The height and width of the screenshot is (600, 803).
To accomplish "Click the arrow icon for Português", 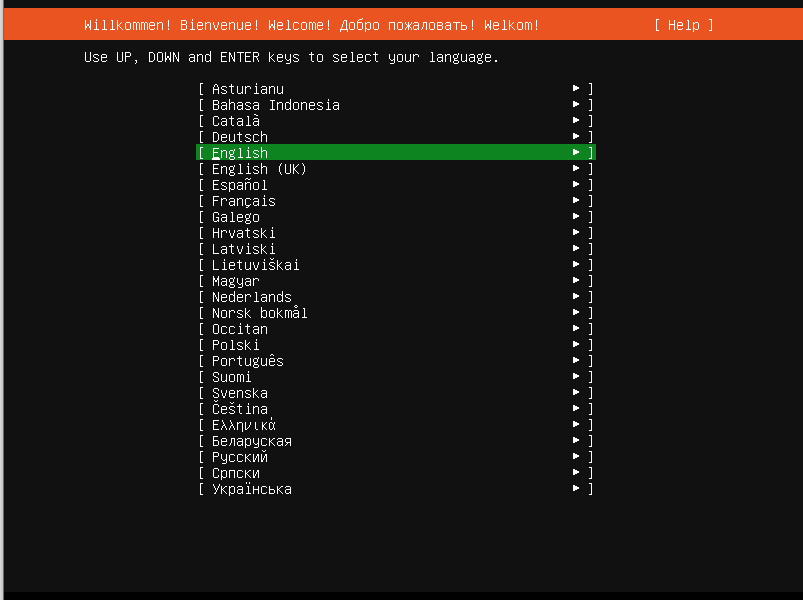I will coord(576,361).
